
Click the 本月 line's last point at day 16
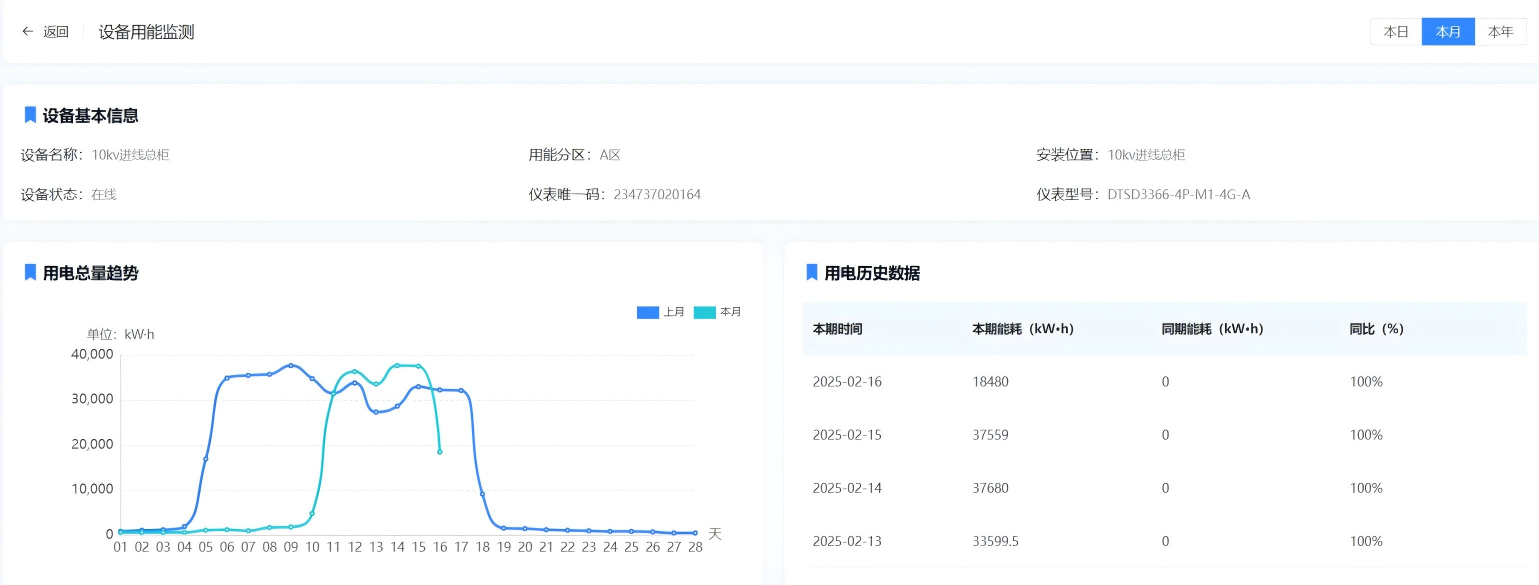pos(440,451)
